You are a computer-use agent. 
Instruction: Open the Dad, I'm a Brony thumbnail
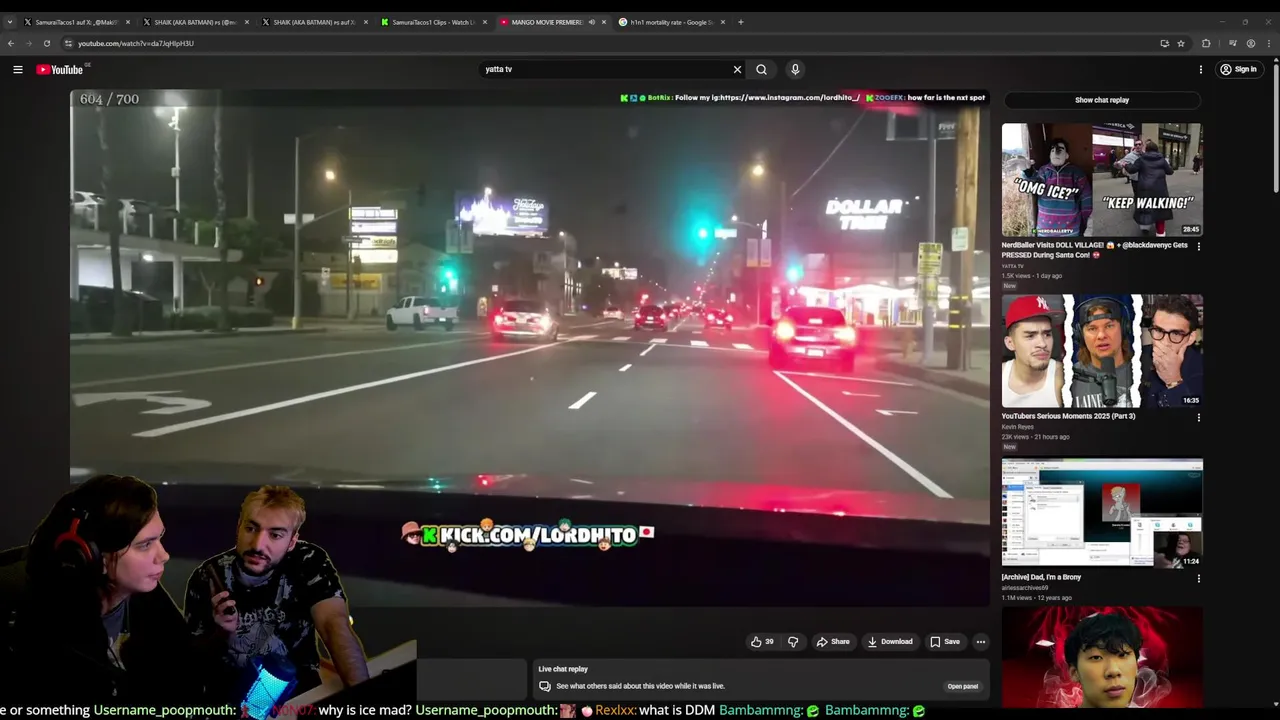1102,513
